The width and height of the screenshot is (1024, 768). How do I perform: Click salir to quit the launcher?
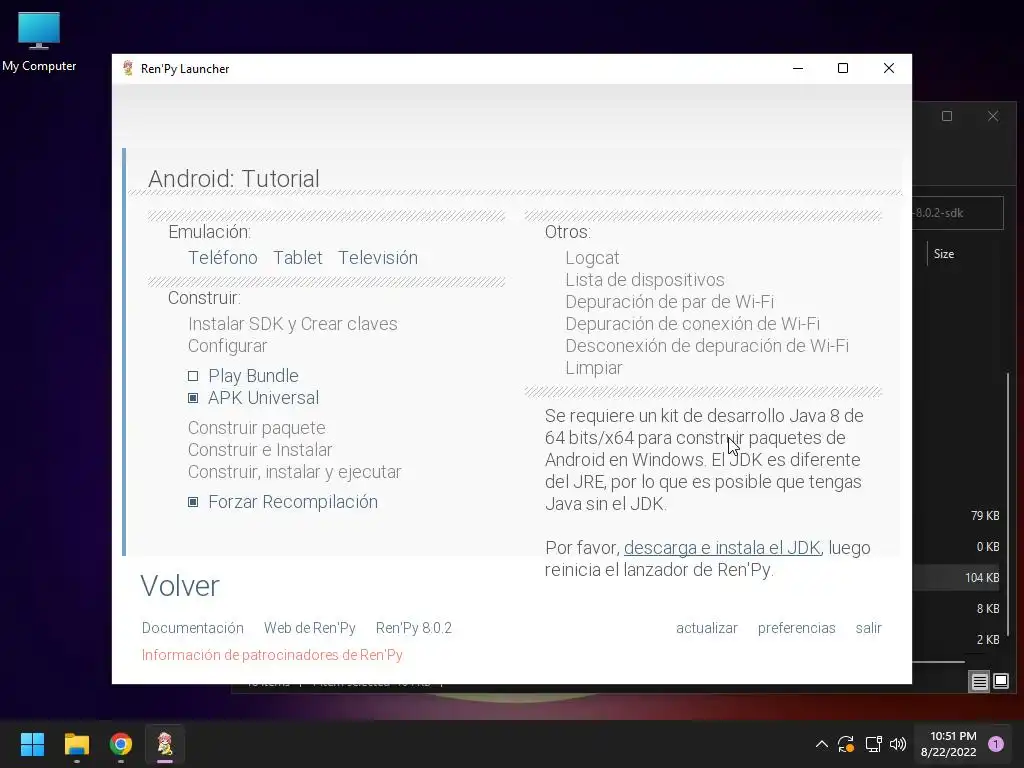868,628
